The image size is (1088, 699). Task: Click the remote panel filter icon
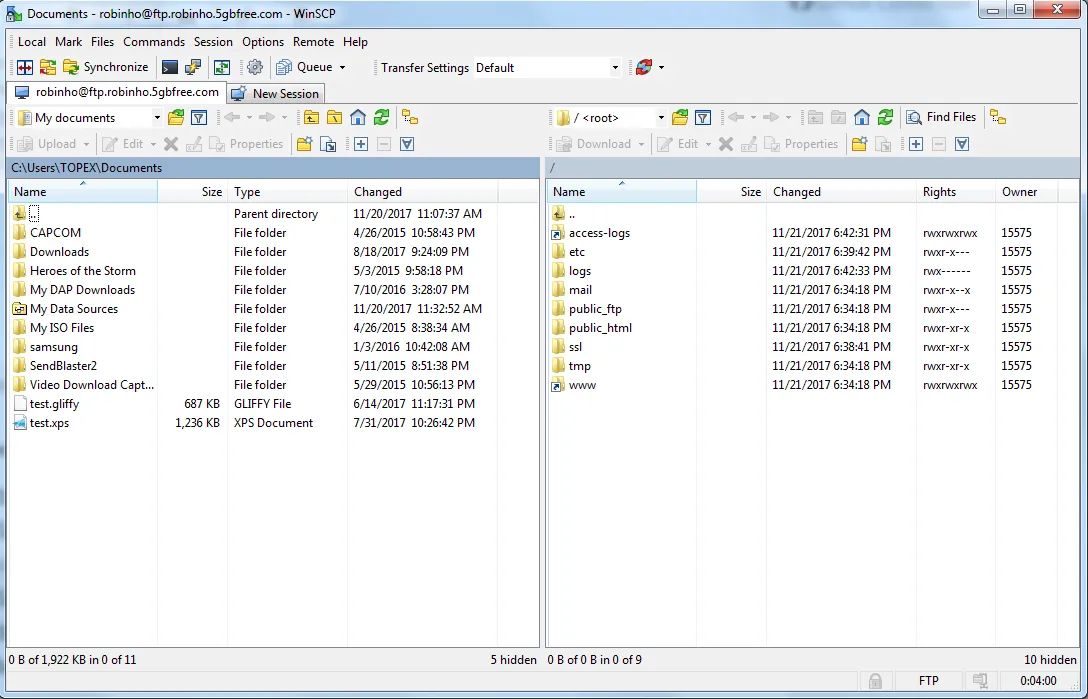click(x=703, y=117)
